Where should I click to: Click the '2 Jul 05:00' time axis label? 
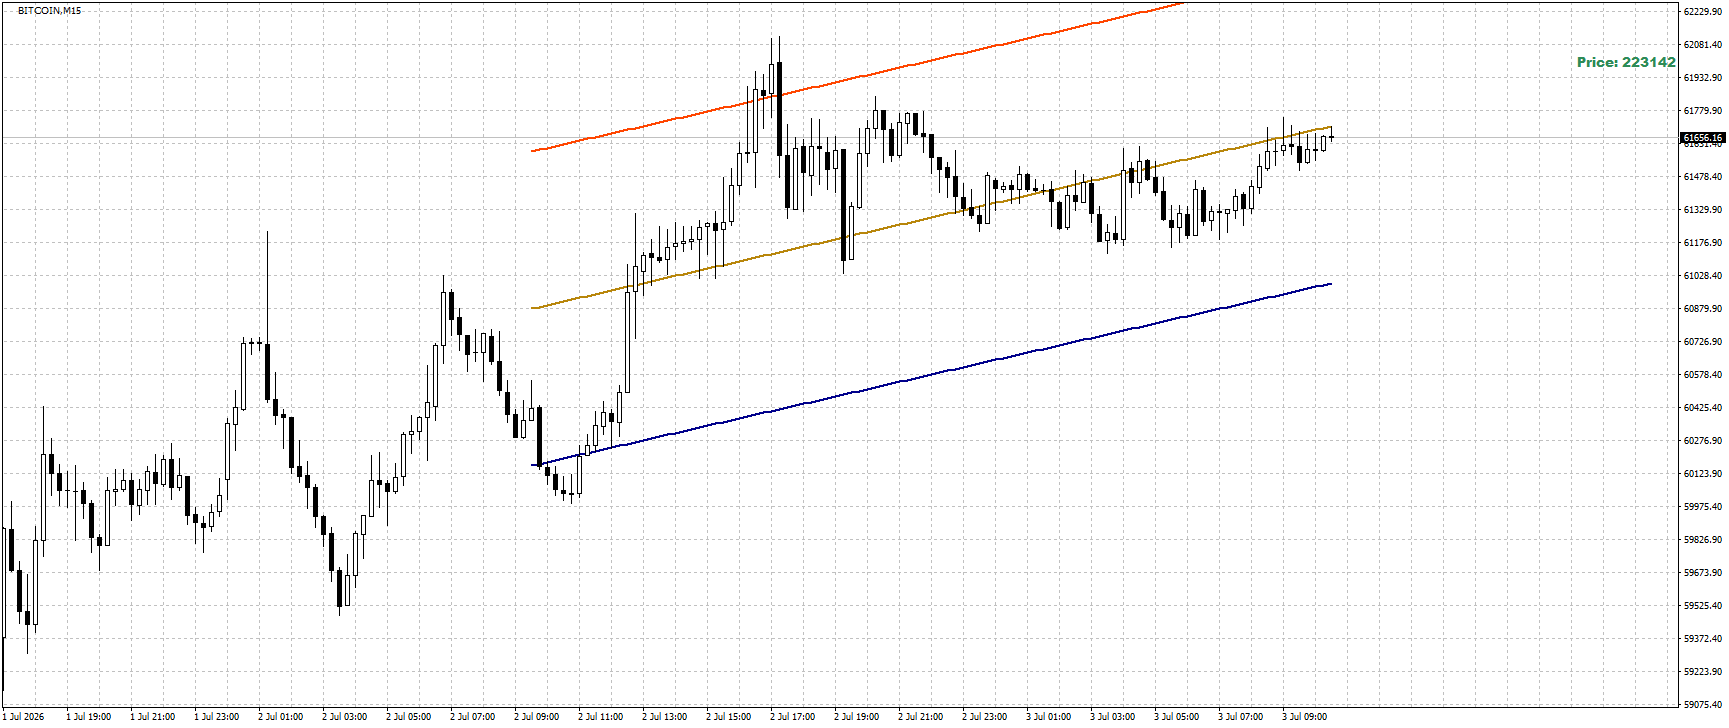(408, 717)
